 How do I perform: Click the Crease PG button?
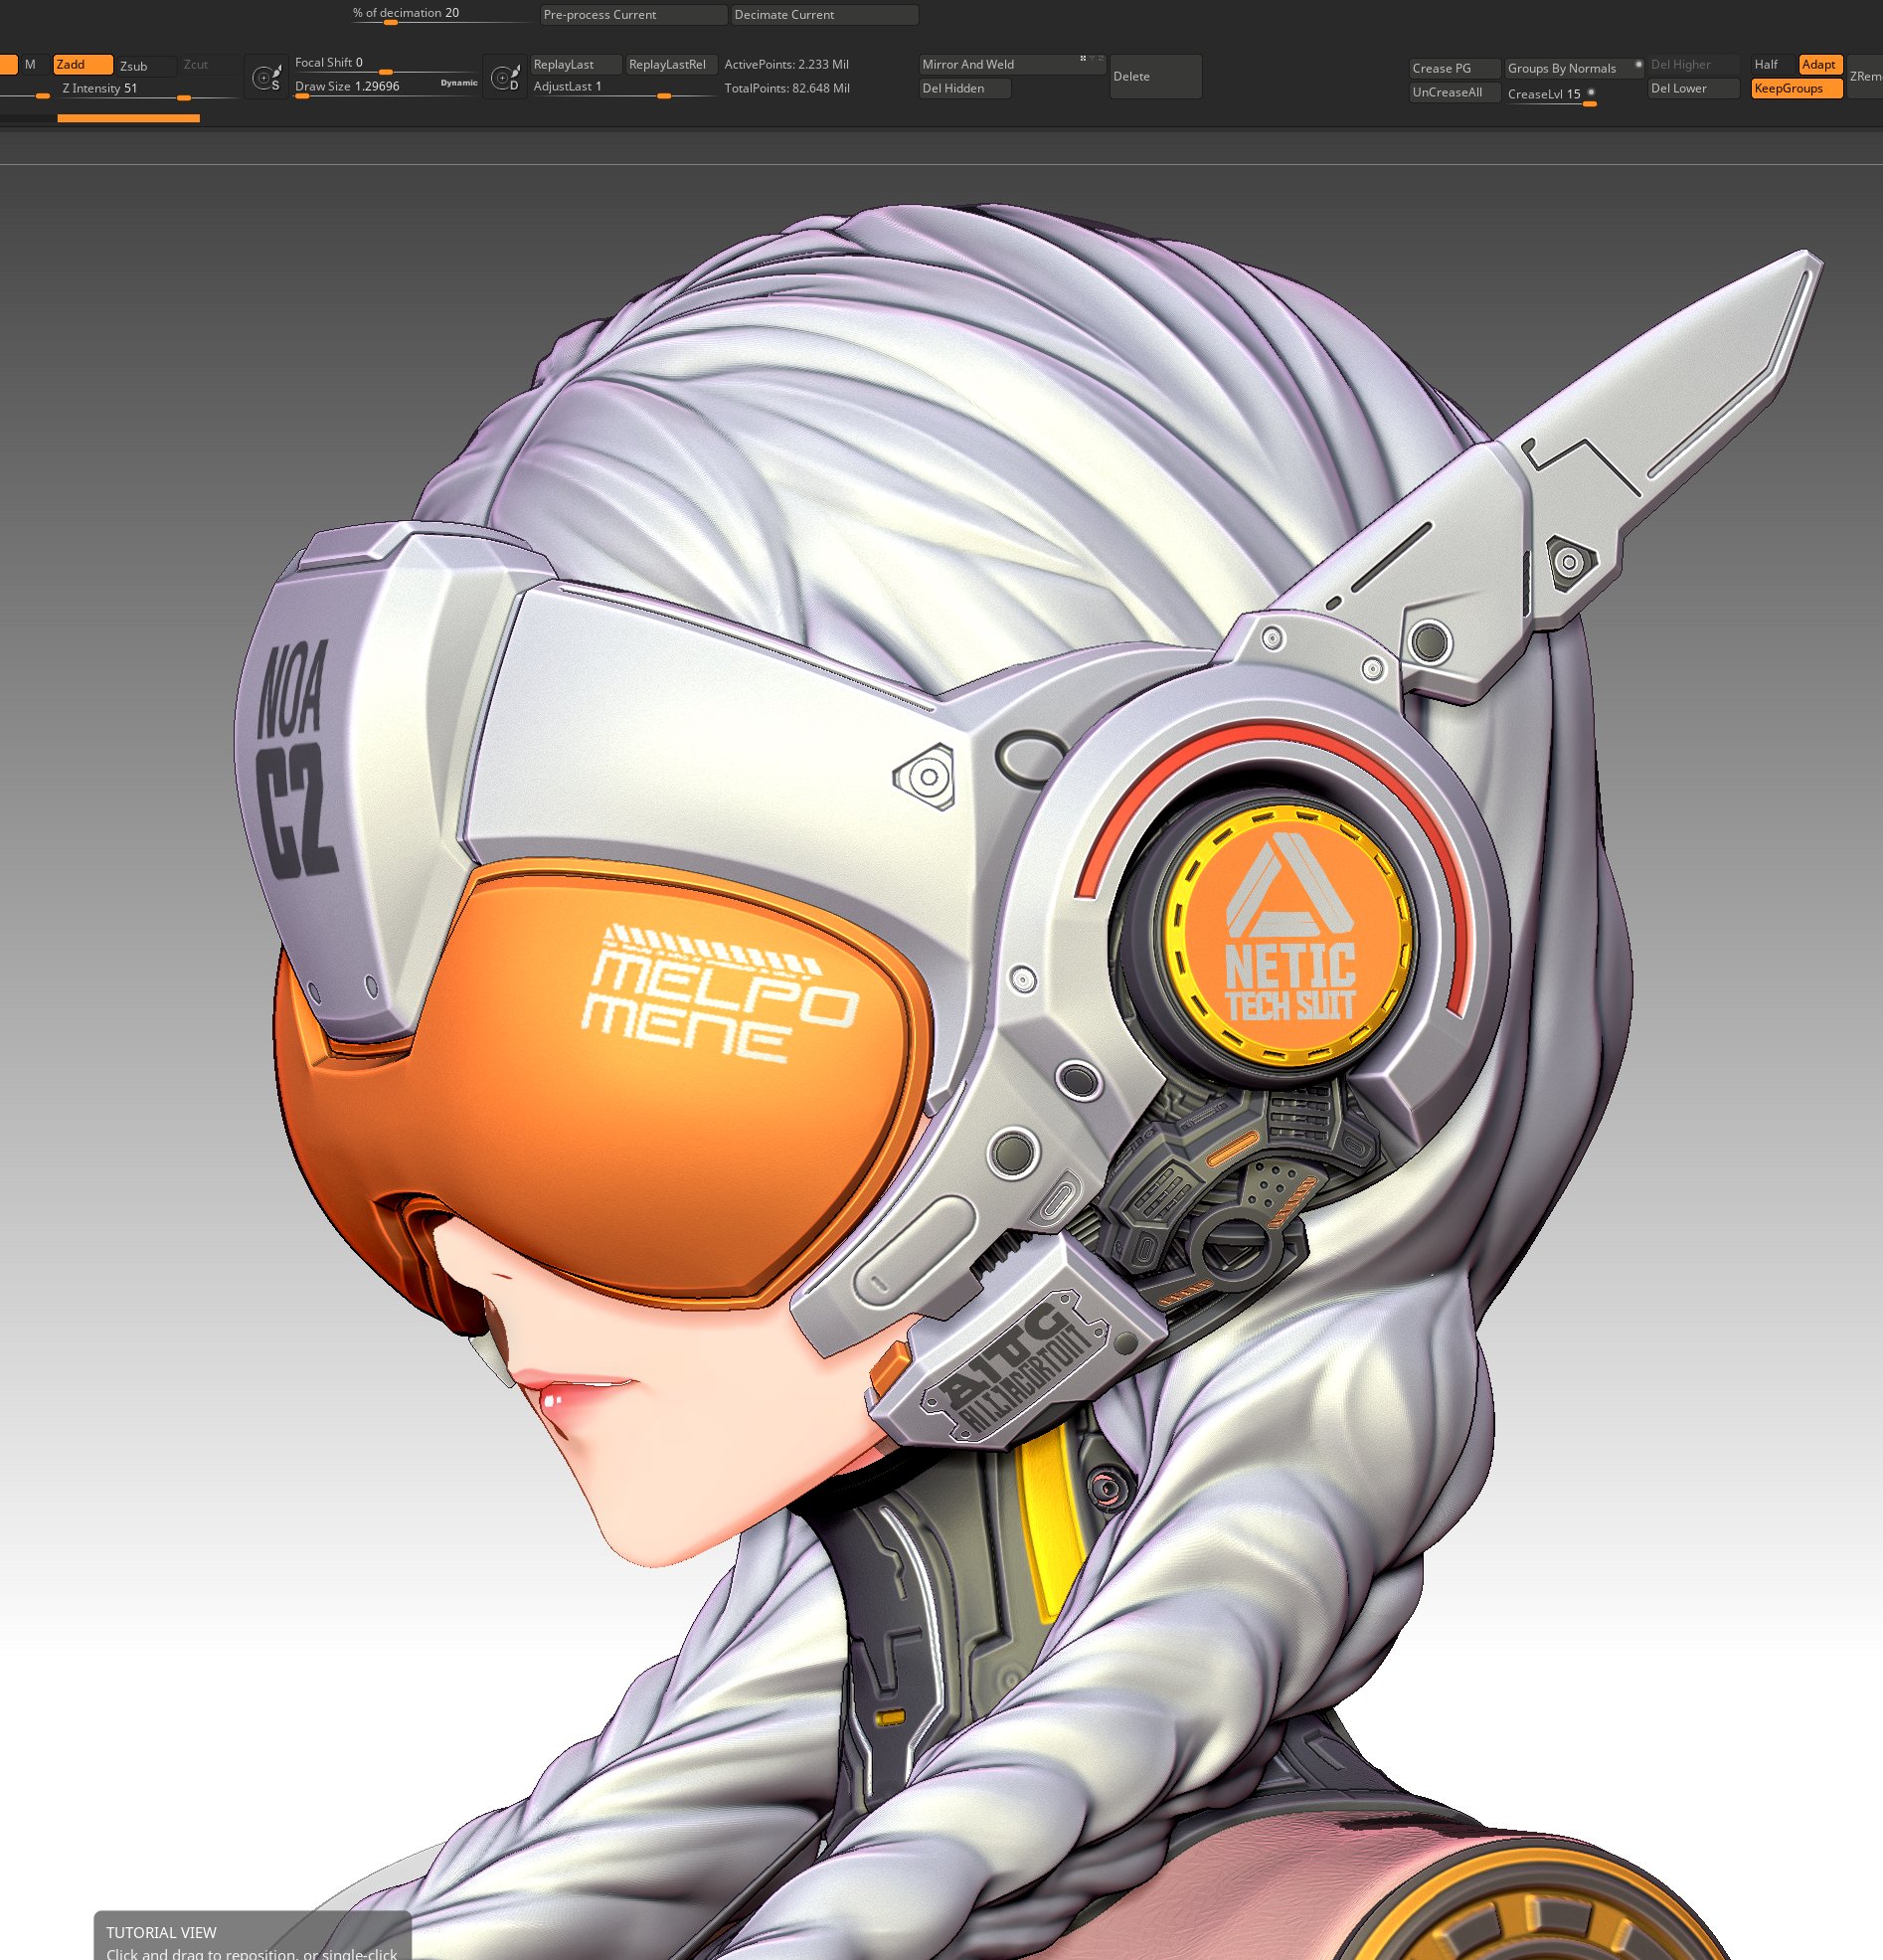[x=1454, y=69]
